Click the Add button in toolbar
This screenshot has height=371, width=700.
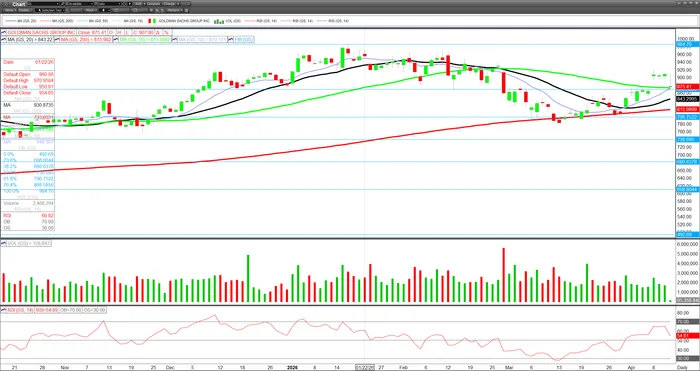pyautogui.click(x=140, y=4)
